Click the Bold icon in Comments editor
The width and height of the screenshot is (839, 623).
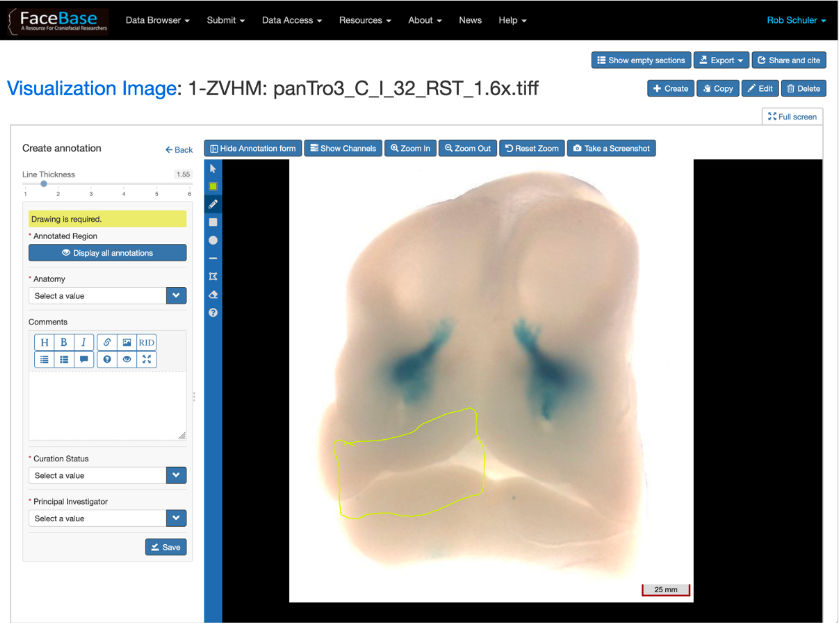point(64,342)
